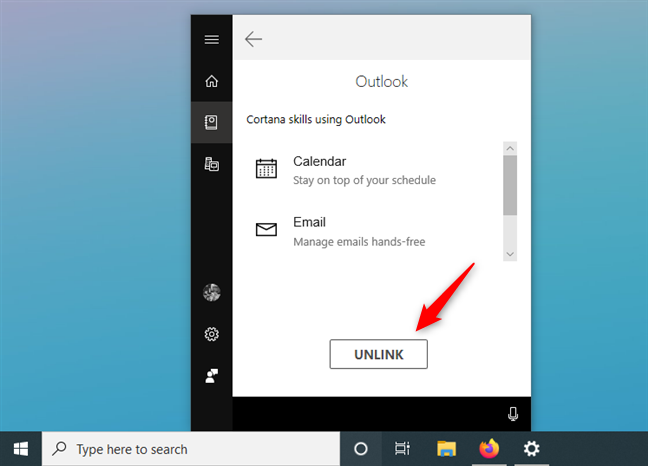Click the microphone icon
This screenshot has height=466, width=648.
pyautogui.click(x=513, y=414)
